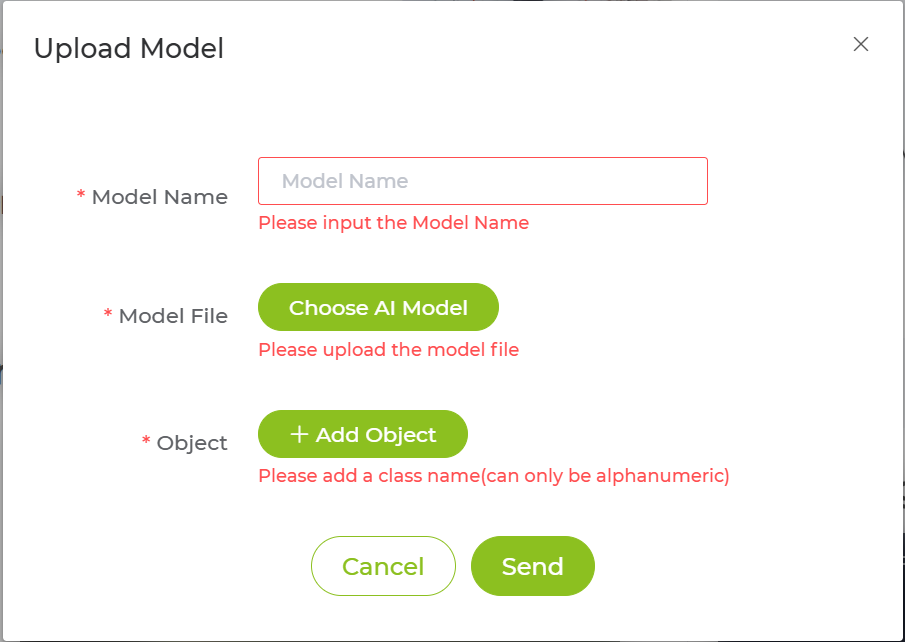905x642 pixels.
Task: Click the 'Please upload the model file' error
Action: 388,350
